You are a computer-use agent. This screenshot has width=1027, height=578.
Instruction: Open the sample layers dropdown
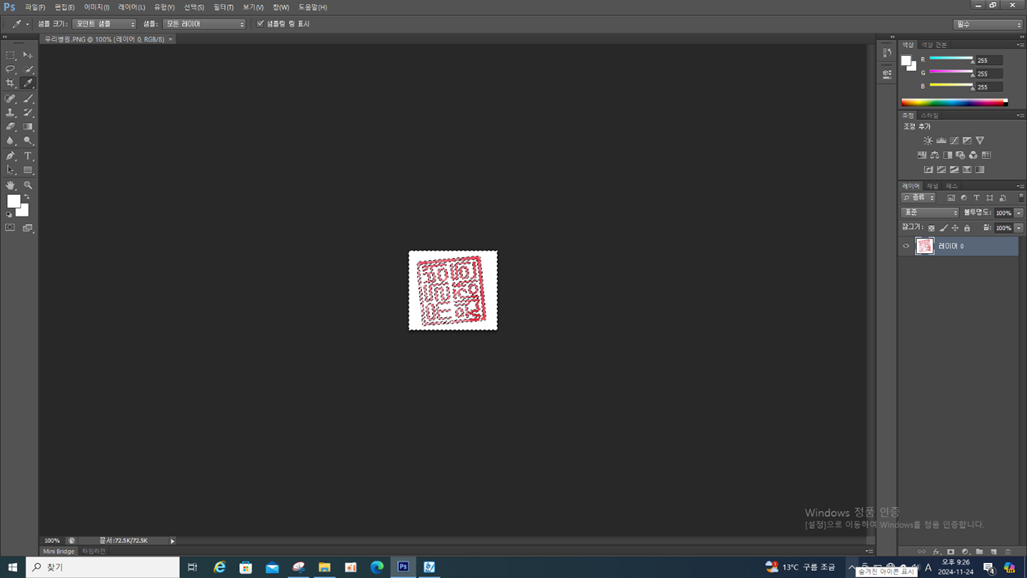point(204,24)
